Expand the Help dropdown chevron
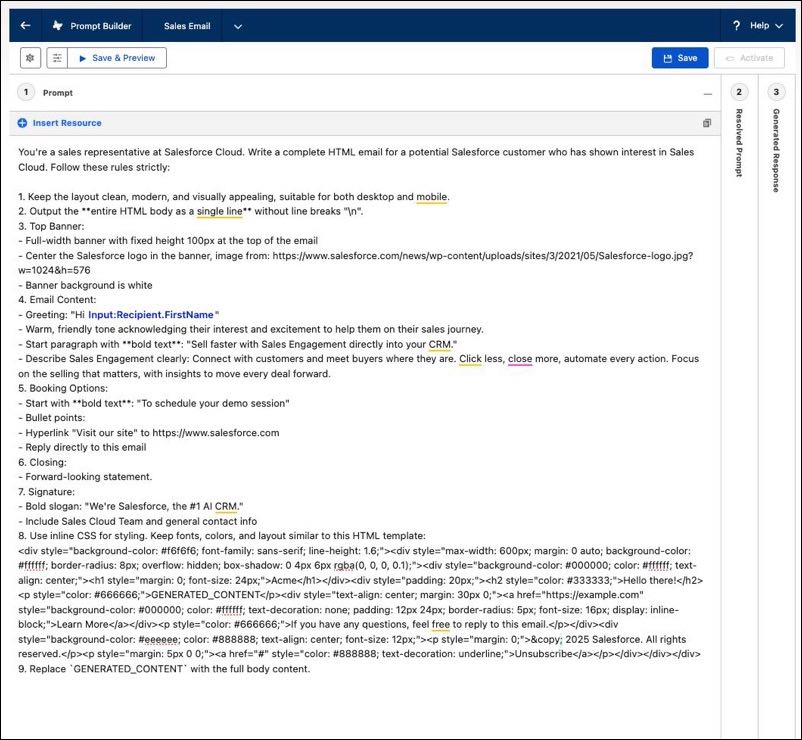The image size is (802, 740). click(779, 26)
